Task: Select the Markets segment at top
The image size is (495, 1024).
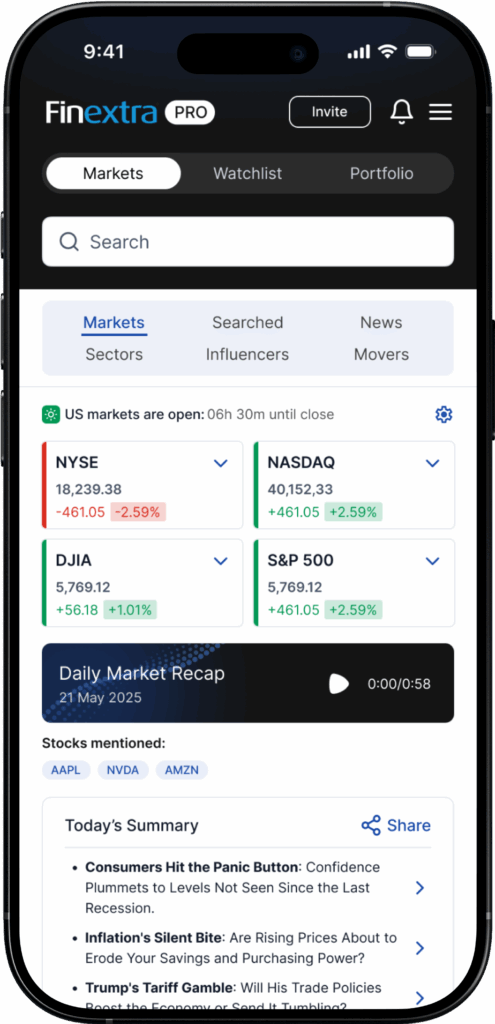Action: [x=113, y=174]
